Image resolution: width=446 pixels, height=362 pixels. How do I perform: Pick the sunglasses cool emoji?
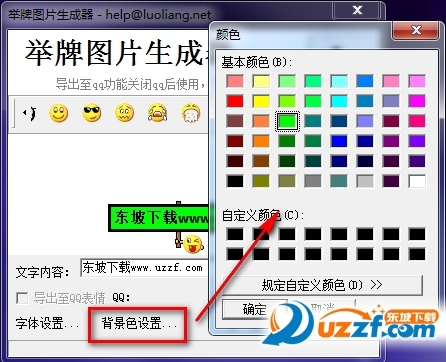(x=91, y=113)
